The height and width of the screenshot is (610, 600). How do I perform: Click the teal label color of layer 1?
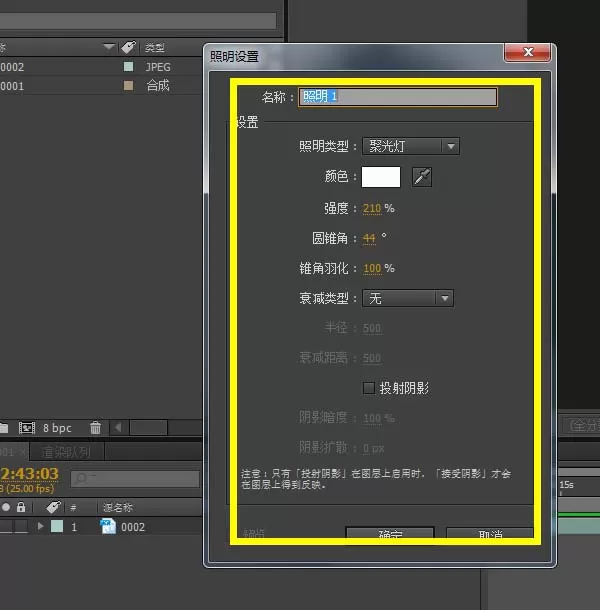pos(57,526)
